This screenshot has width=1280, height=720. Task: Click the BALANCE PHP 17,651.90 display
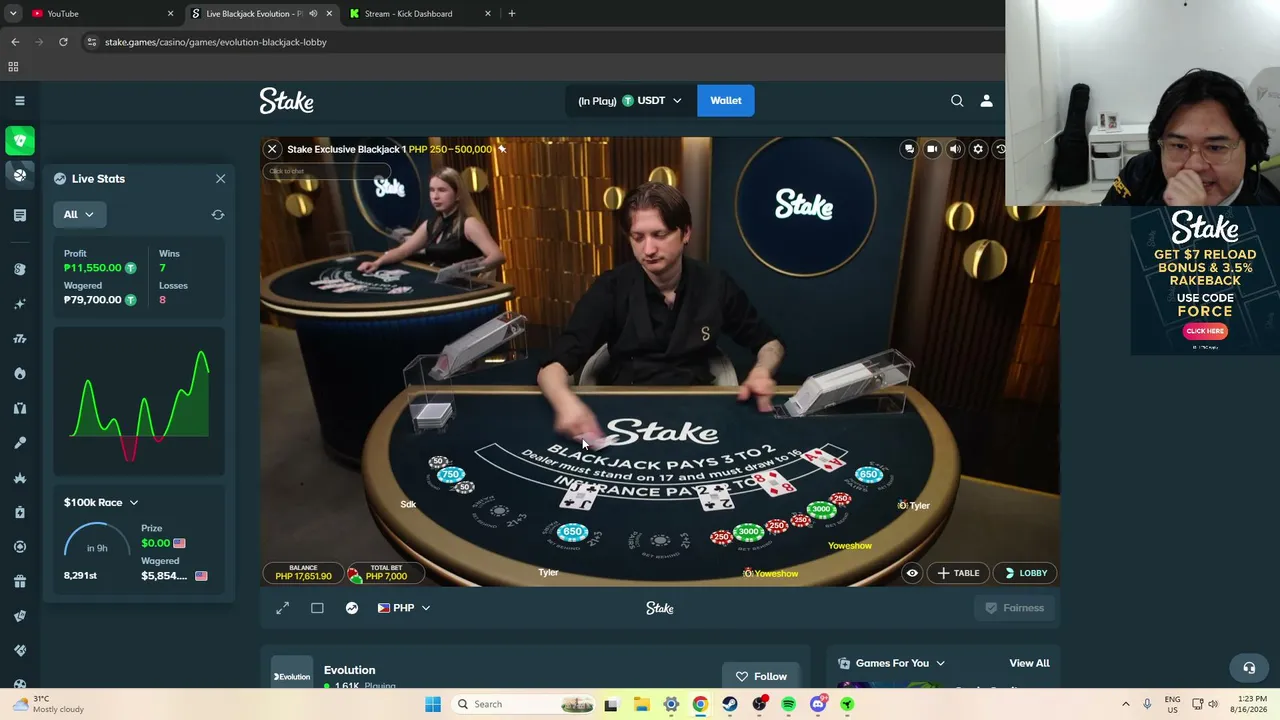[304, 573]
